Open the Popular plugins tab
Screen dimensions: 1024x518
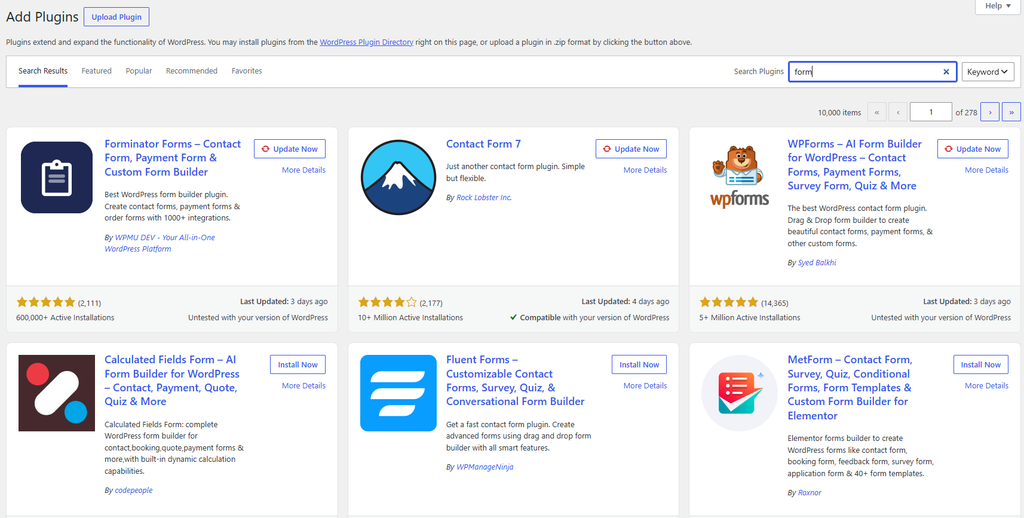tap(139, 71)
